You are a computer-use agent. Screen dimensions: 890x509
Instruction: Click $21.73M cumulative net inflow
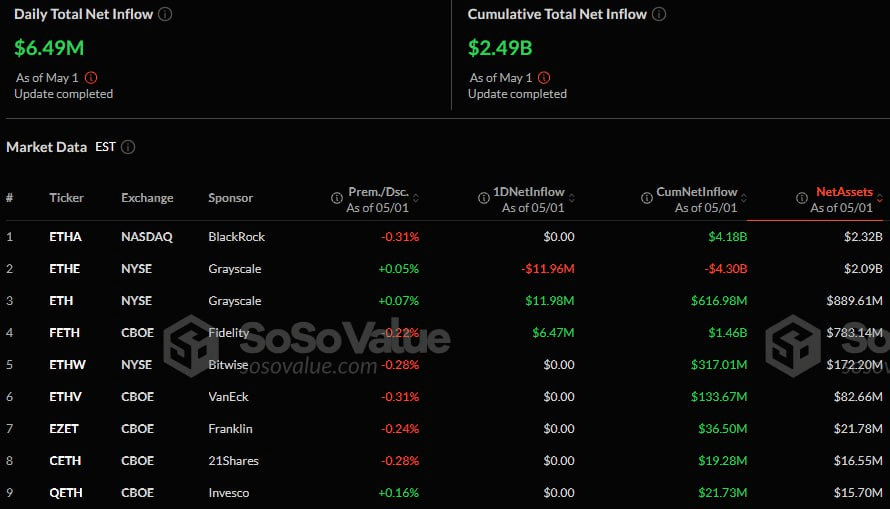point(723,493)
